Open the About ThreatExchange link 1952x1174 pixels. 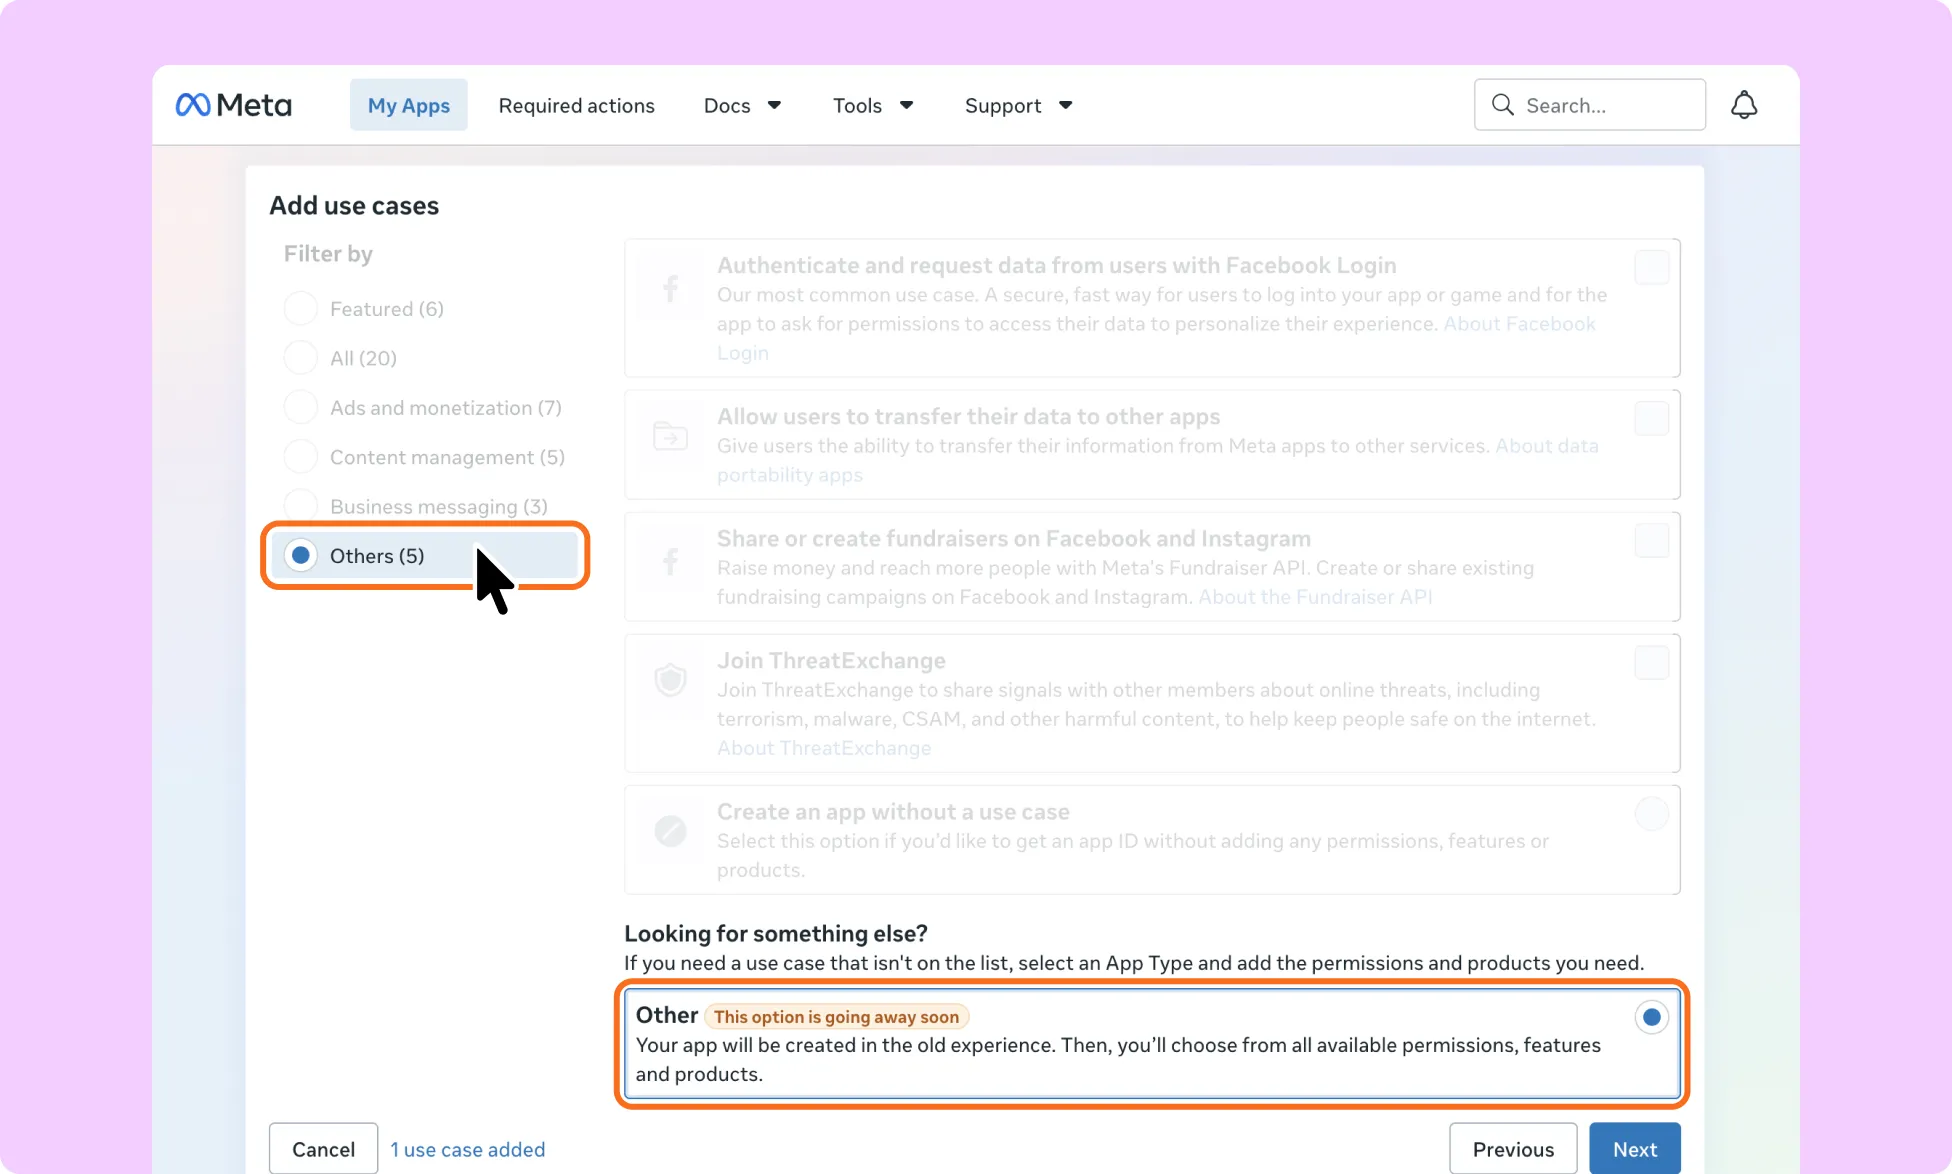823,748
